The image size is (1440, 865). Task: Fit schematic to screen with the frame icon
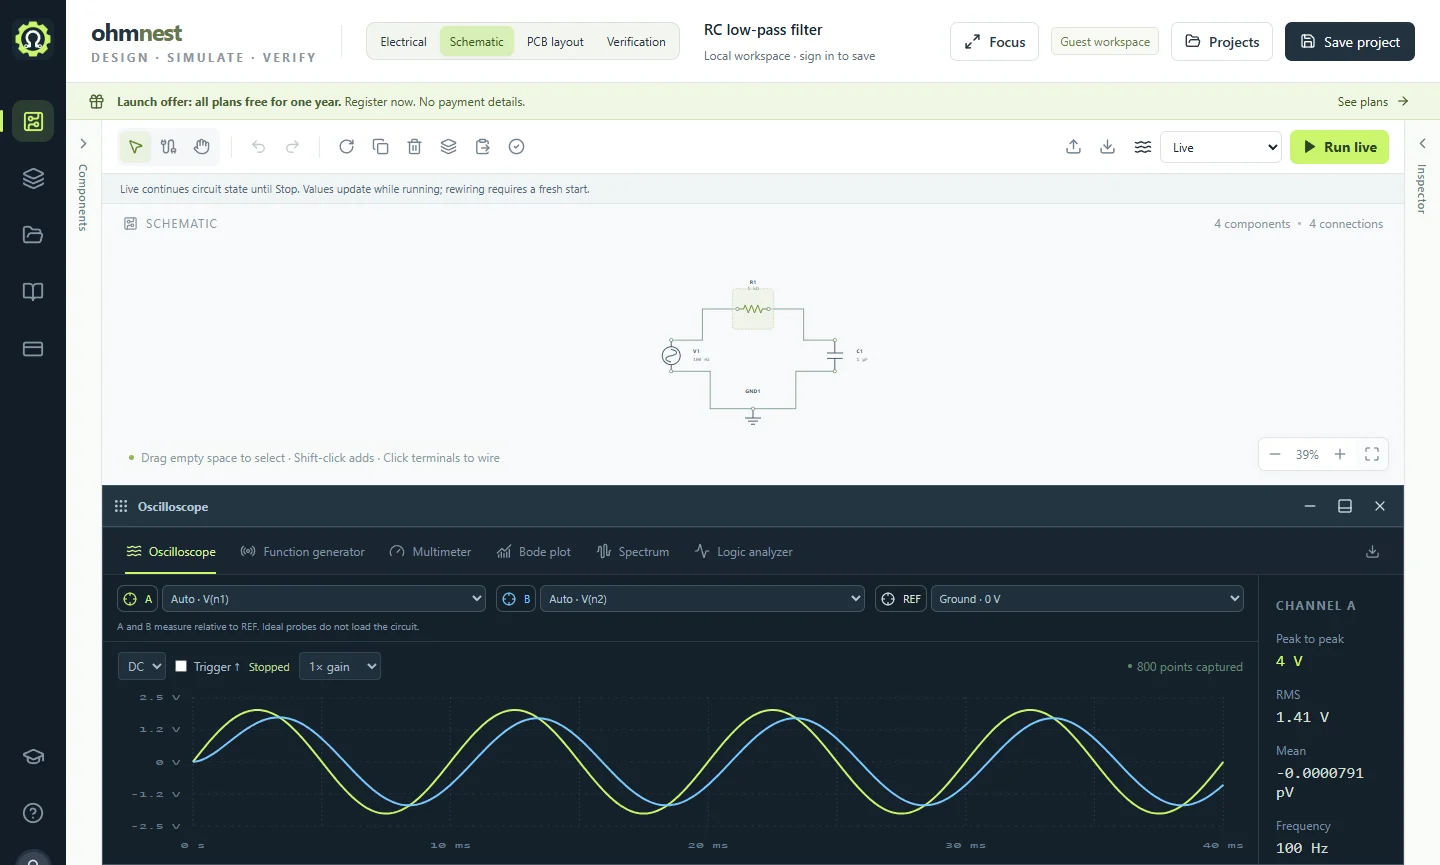(x=1372, y=454)
